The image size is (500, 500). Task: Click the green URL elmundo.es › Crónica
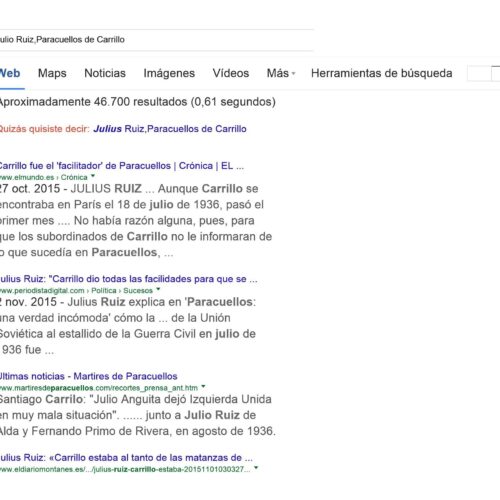(x=44, y=177)
